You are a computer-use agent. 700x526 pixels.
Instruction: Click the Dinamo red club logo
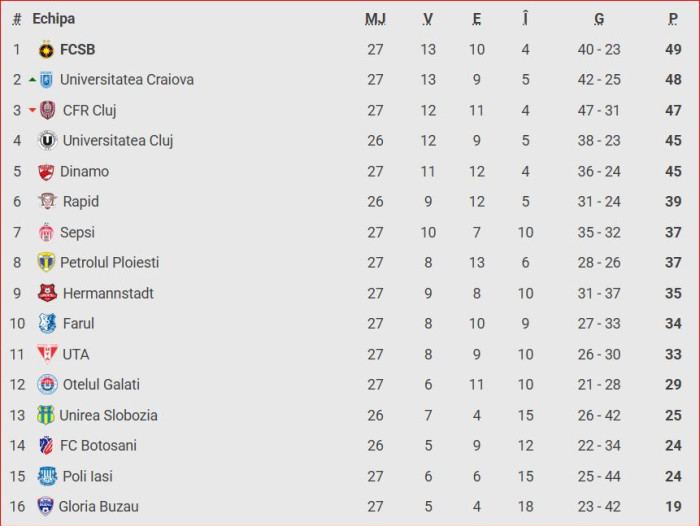coord(46,172)
